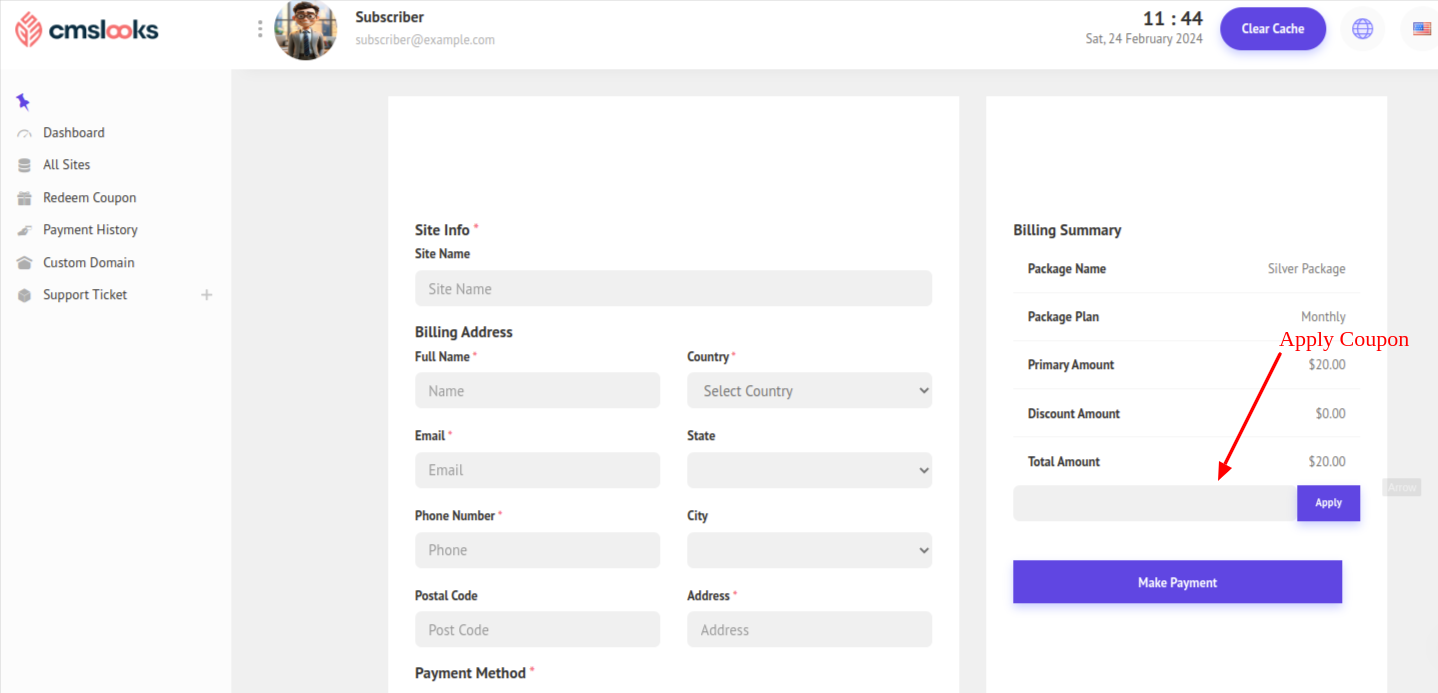1438x693 pixels.
Task: Open the State dropdown
Action: (x=808, y=470)
